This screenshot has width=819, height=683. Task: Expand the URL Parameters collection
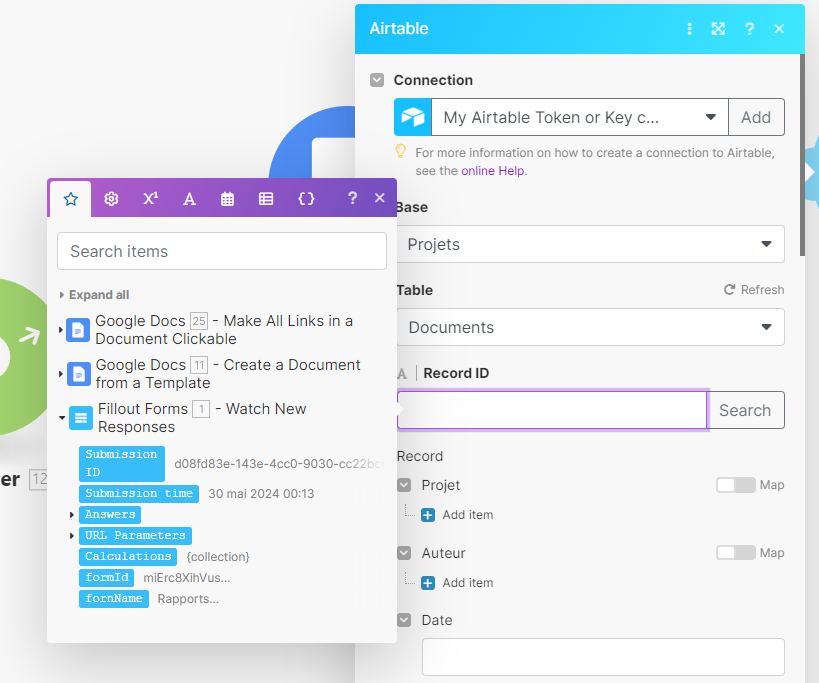pos(72,536)
